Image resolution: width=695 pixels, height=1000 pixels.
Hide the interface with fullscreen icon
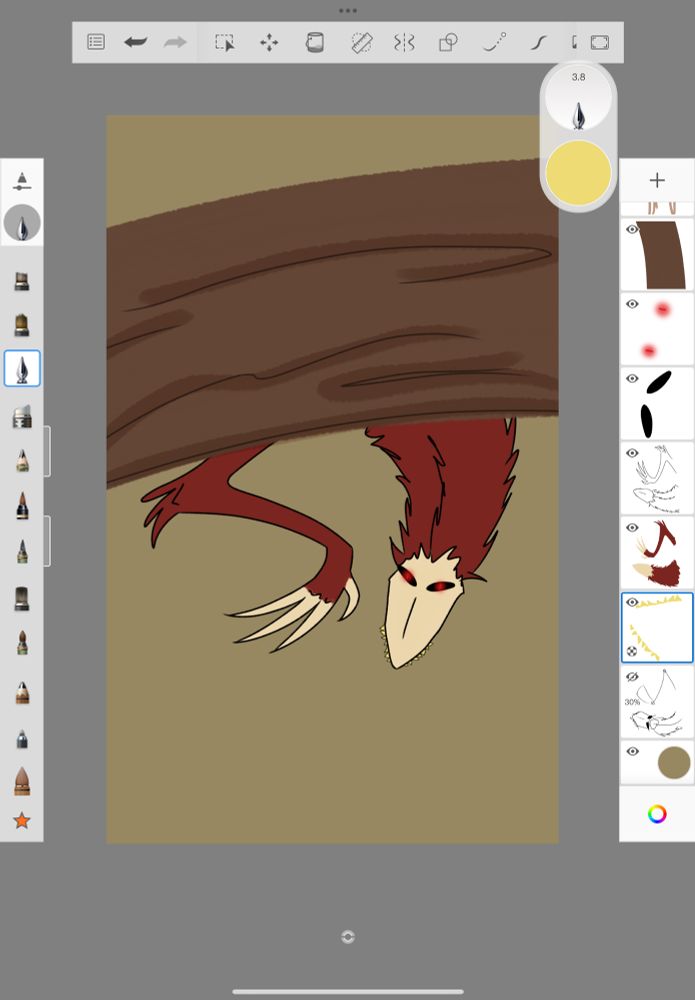point(599,43)
